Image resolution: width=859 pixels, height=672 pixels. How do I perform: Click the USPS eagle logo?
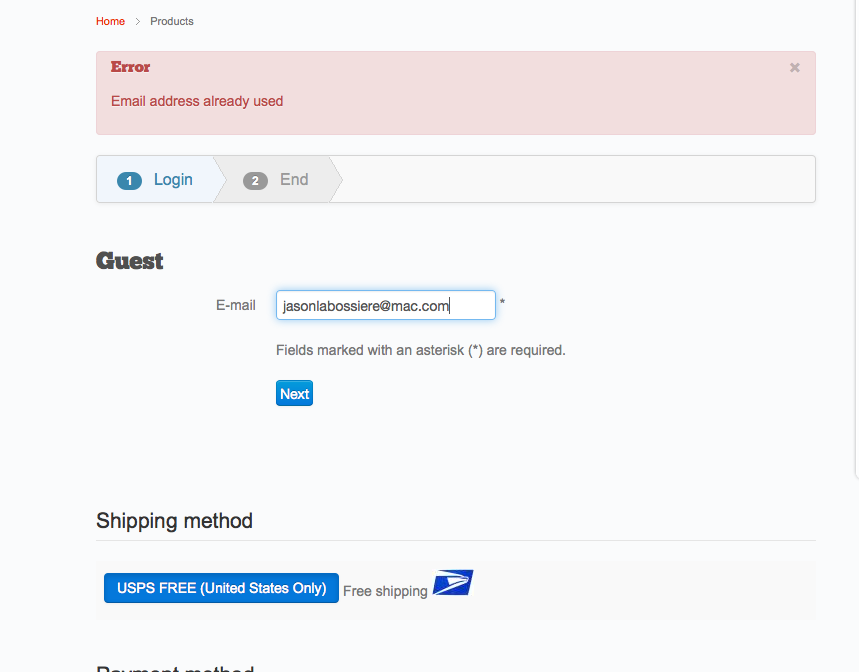point(453,583)
